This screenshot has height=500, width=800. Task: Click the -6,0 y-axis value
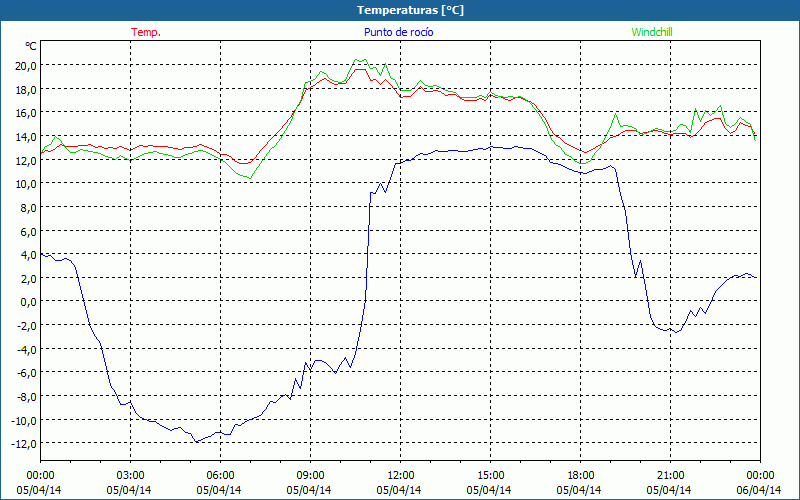(27, 373)
